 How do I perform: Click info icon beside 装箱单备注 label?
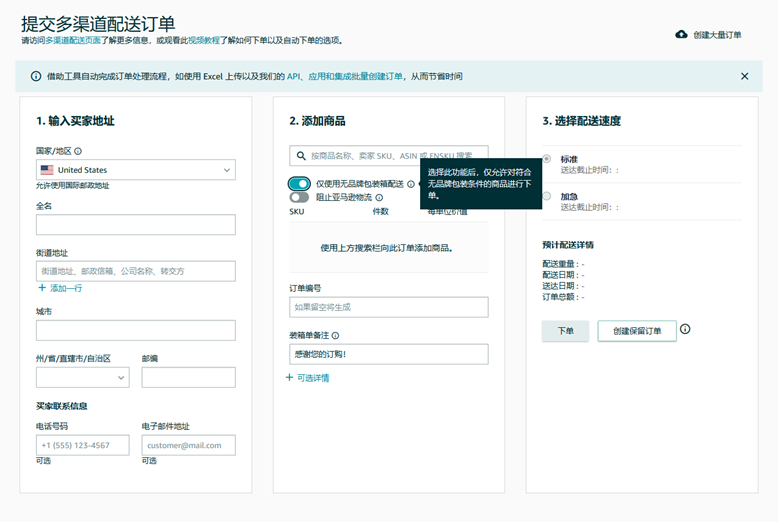point(335,336)
